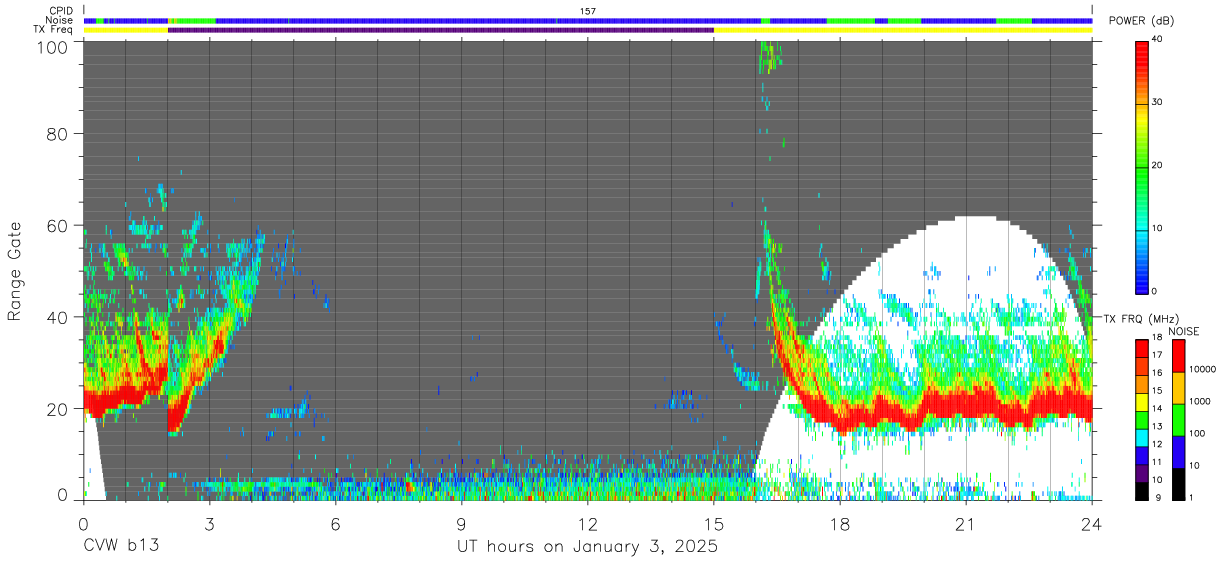The width and height of the screenshot is (1228, 567).
Task: Click the 60 tick on the Range Gate axis
Action: coord(59,226)
